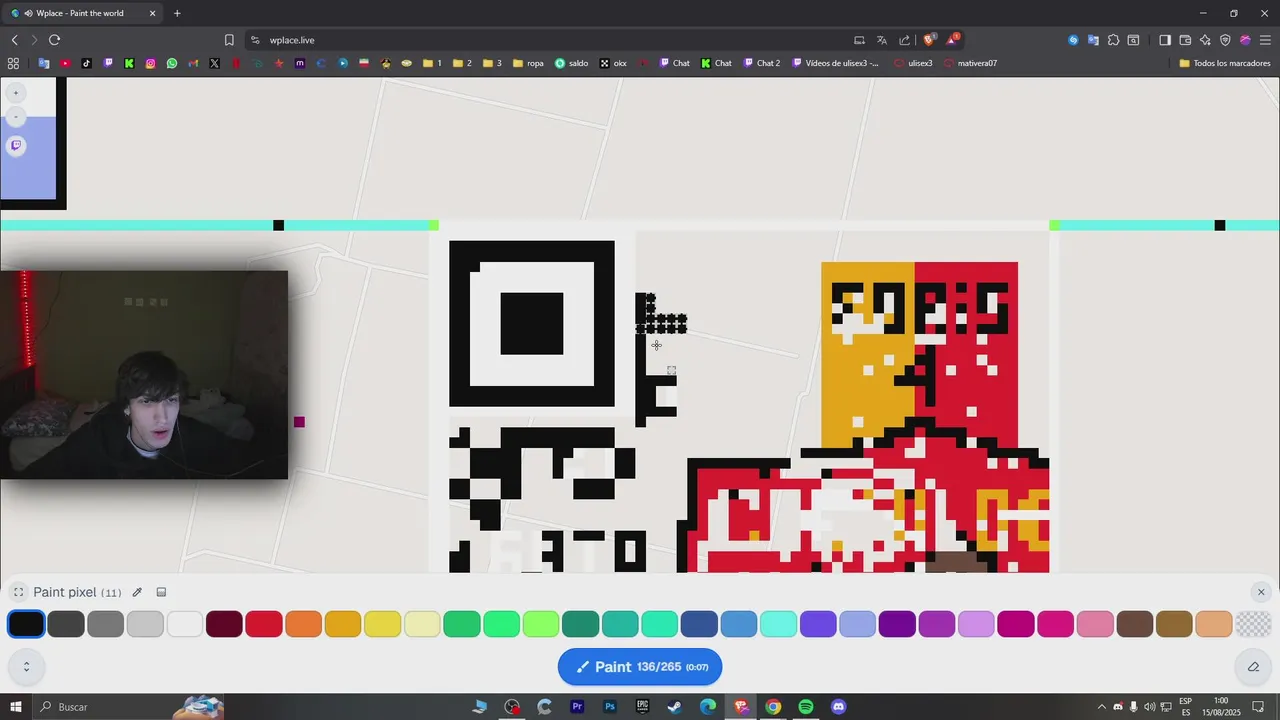This screenshot has width=1280, height=720.
Task: Toggle the browser sidebar panel
Action: (x=1165, y=40)
